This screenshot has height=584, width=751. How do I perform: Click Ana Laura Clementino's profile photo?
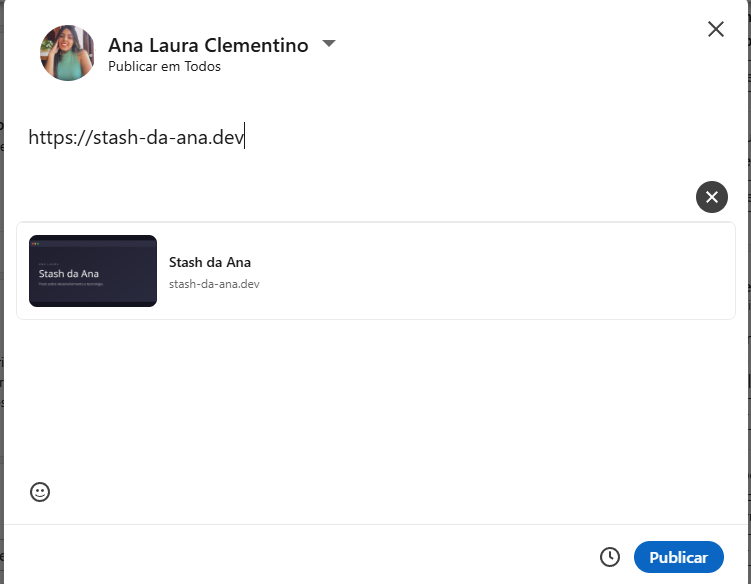pos(67,53)
